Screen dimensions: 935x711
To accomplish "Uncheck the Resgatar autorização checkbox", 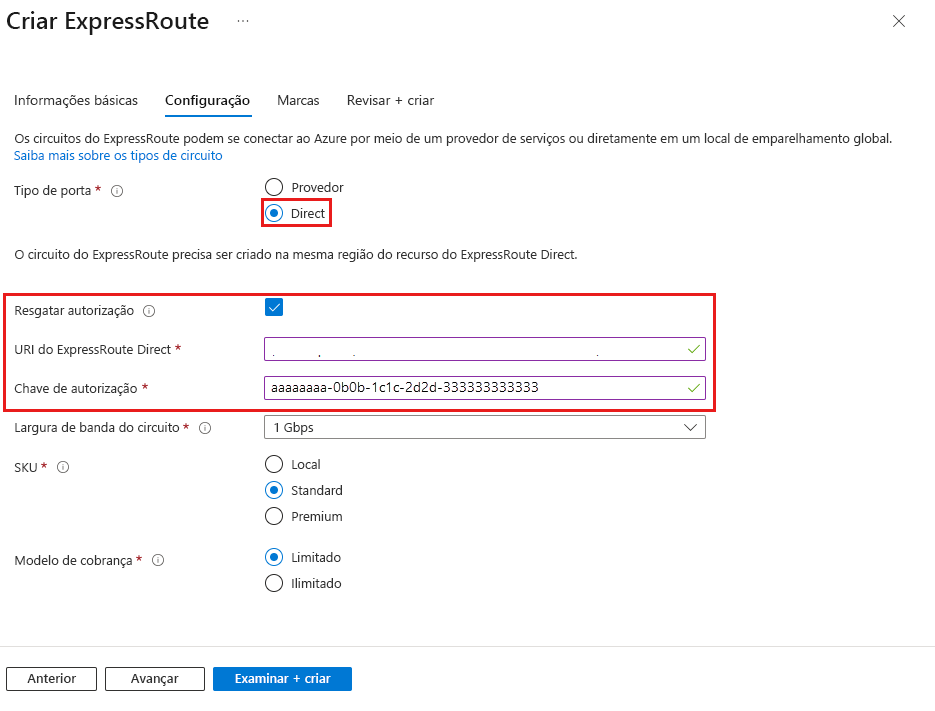I will (x=274, y=307).
